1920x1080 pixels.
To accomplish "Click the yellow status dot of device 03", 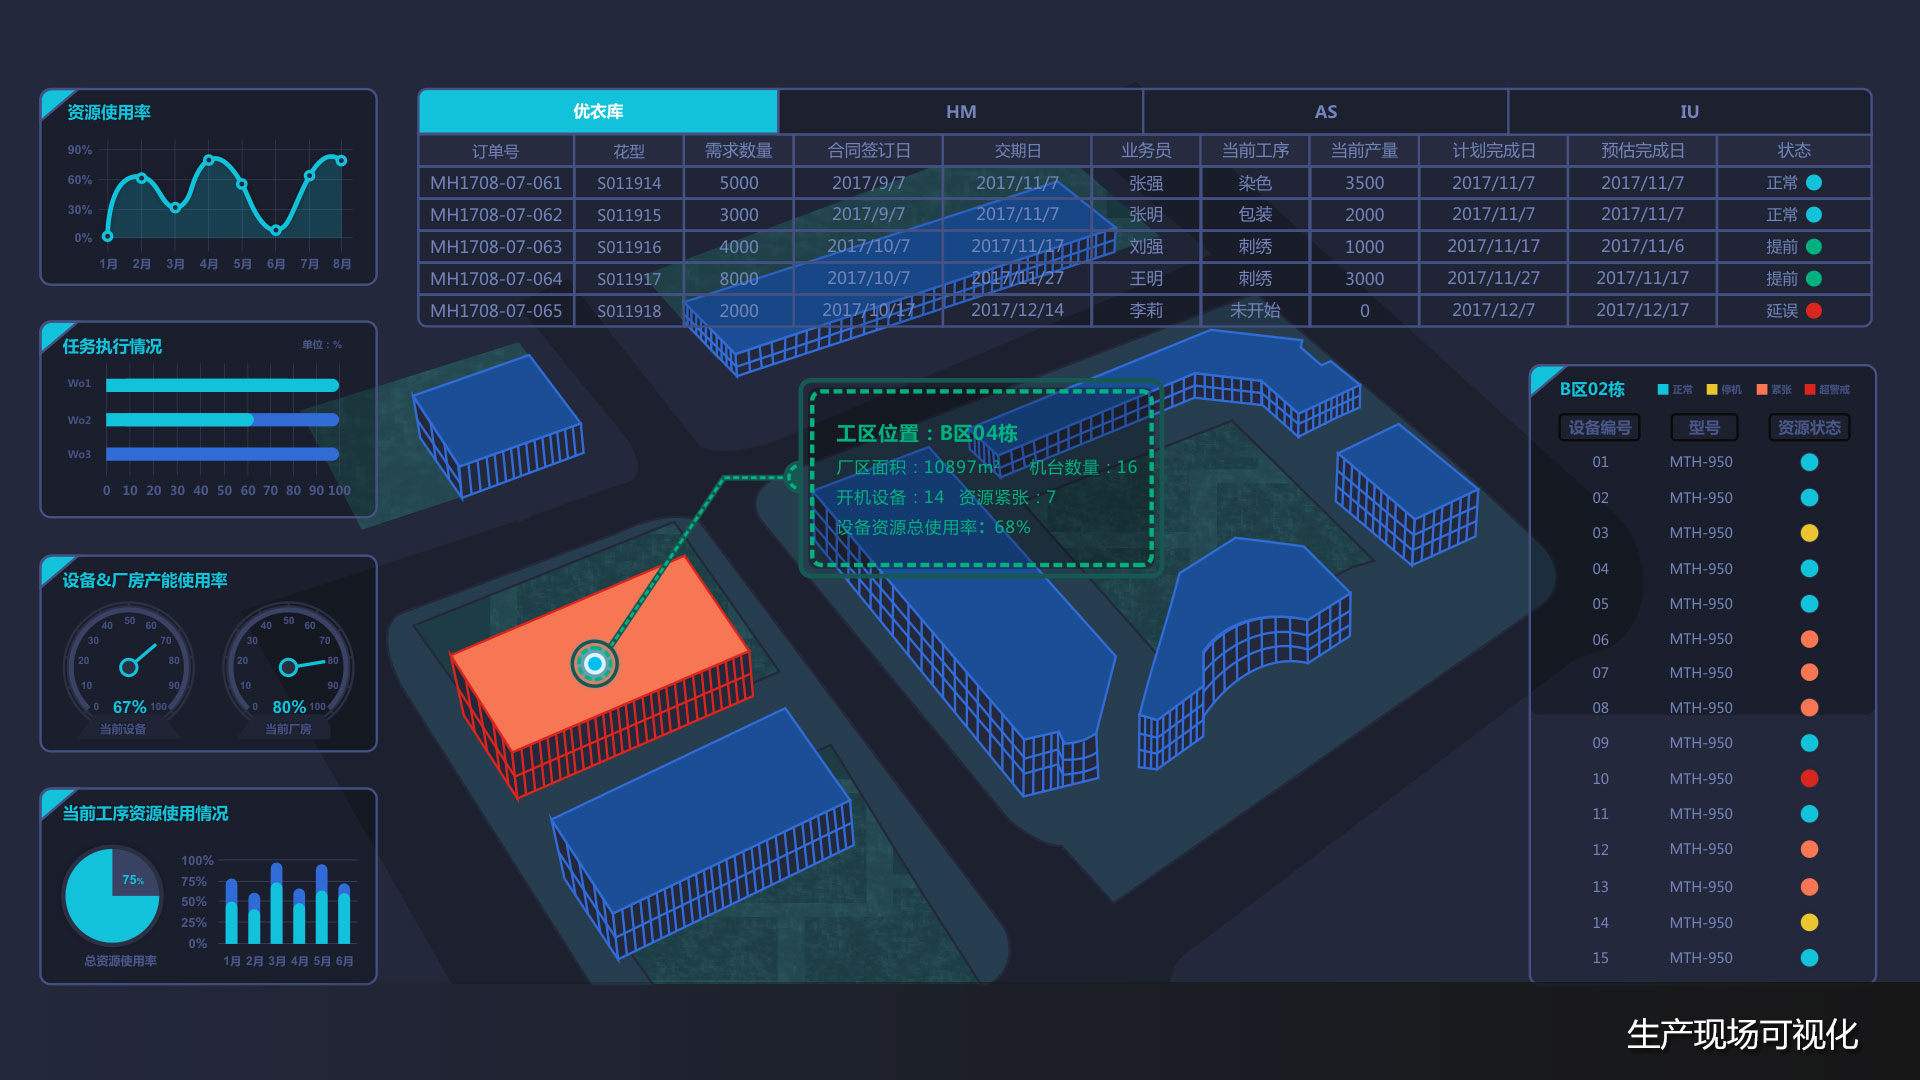I will click(x=1809, y=533).
